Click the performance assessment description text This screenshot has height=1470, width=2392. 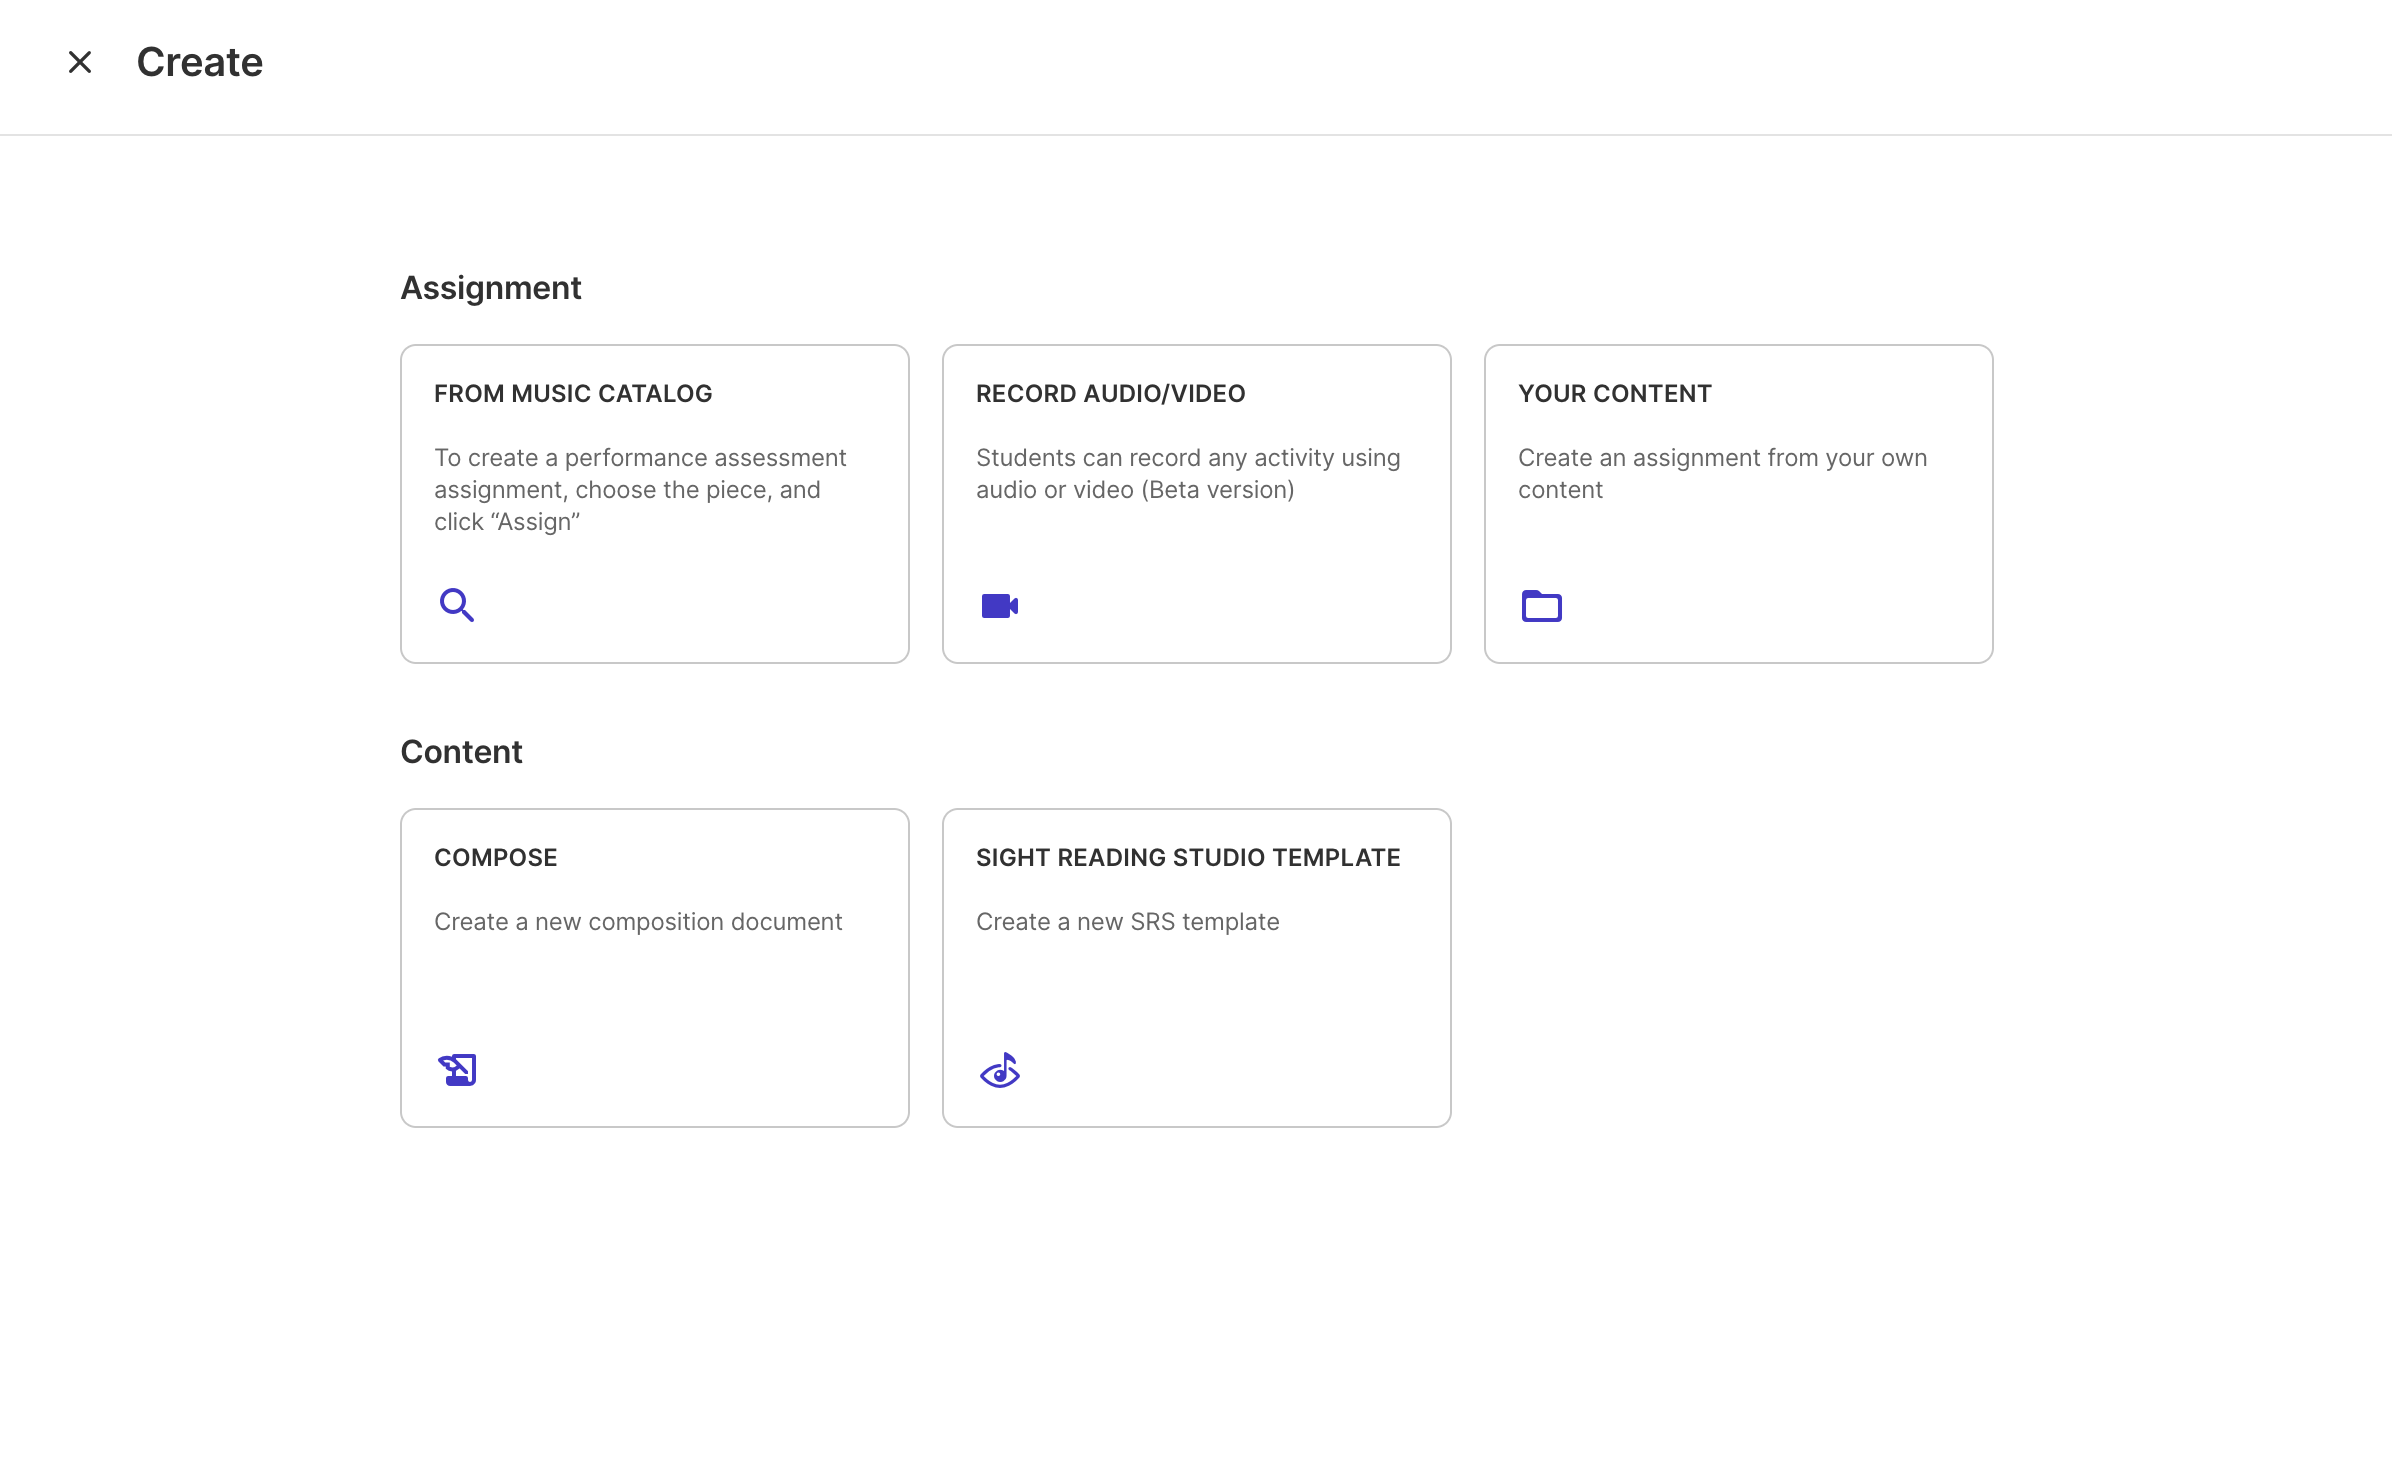(x=639, y=490)
